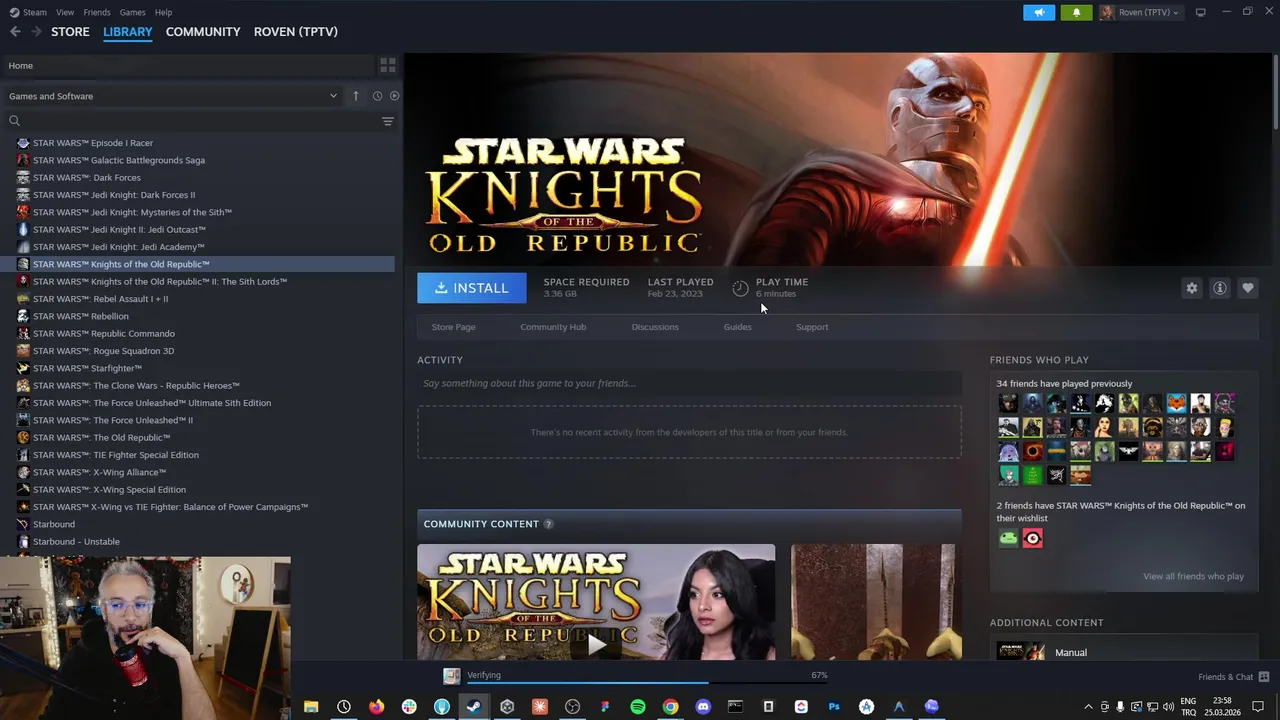1280x720 pixels.
Task: Click the blue INSTALL button
Action: pyautogui.click(x=472, y=288)
